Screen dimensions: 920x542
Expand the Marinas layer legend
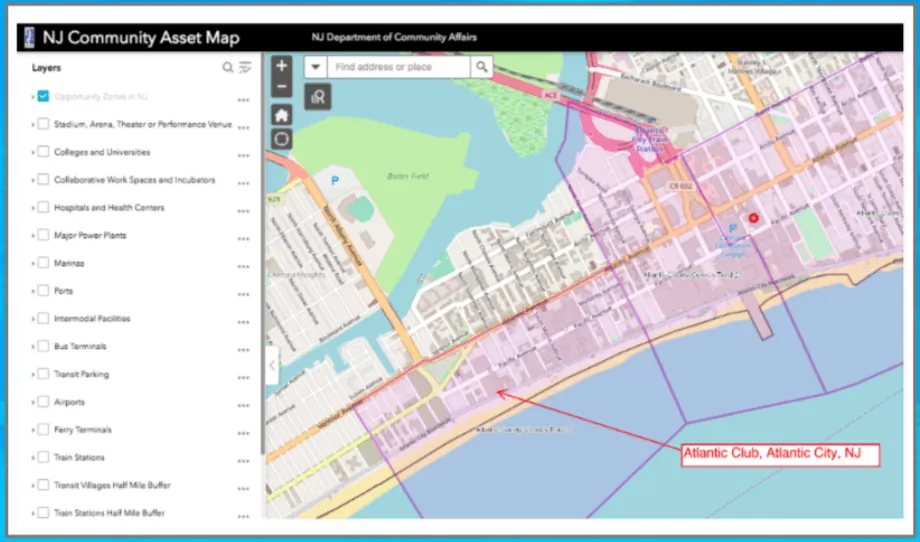coord(32,263)
